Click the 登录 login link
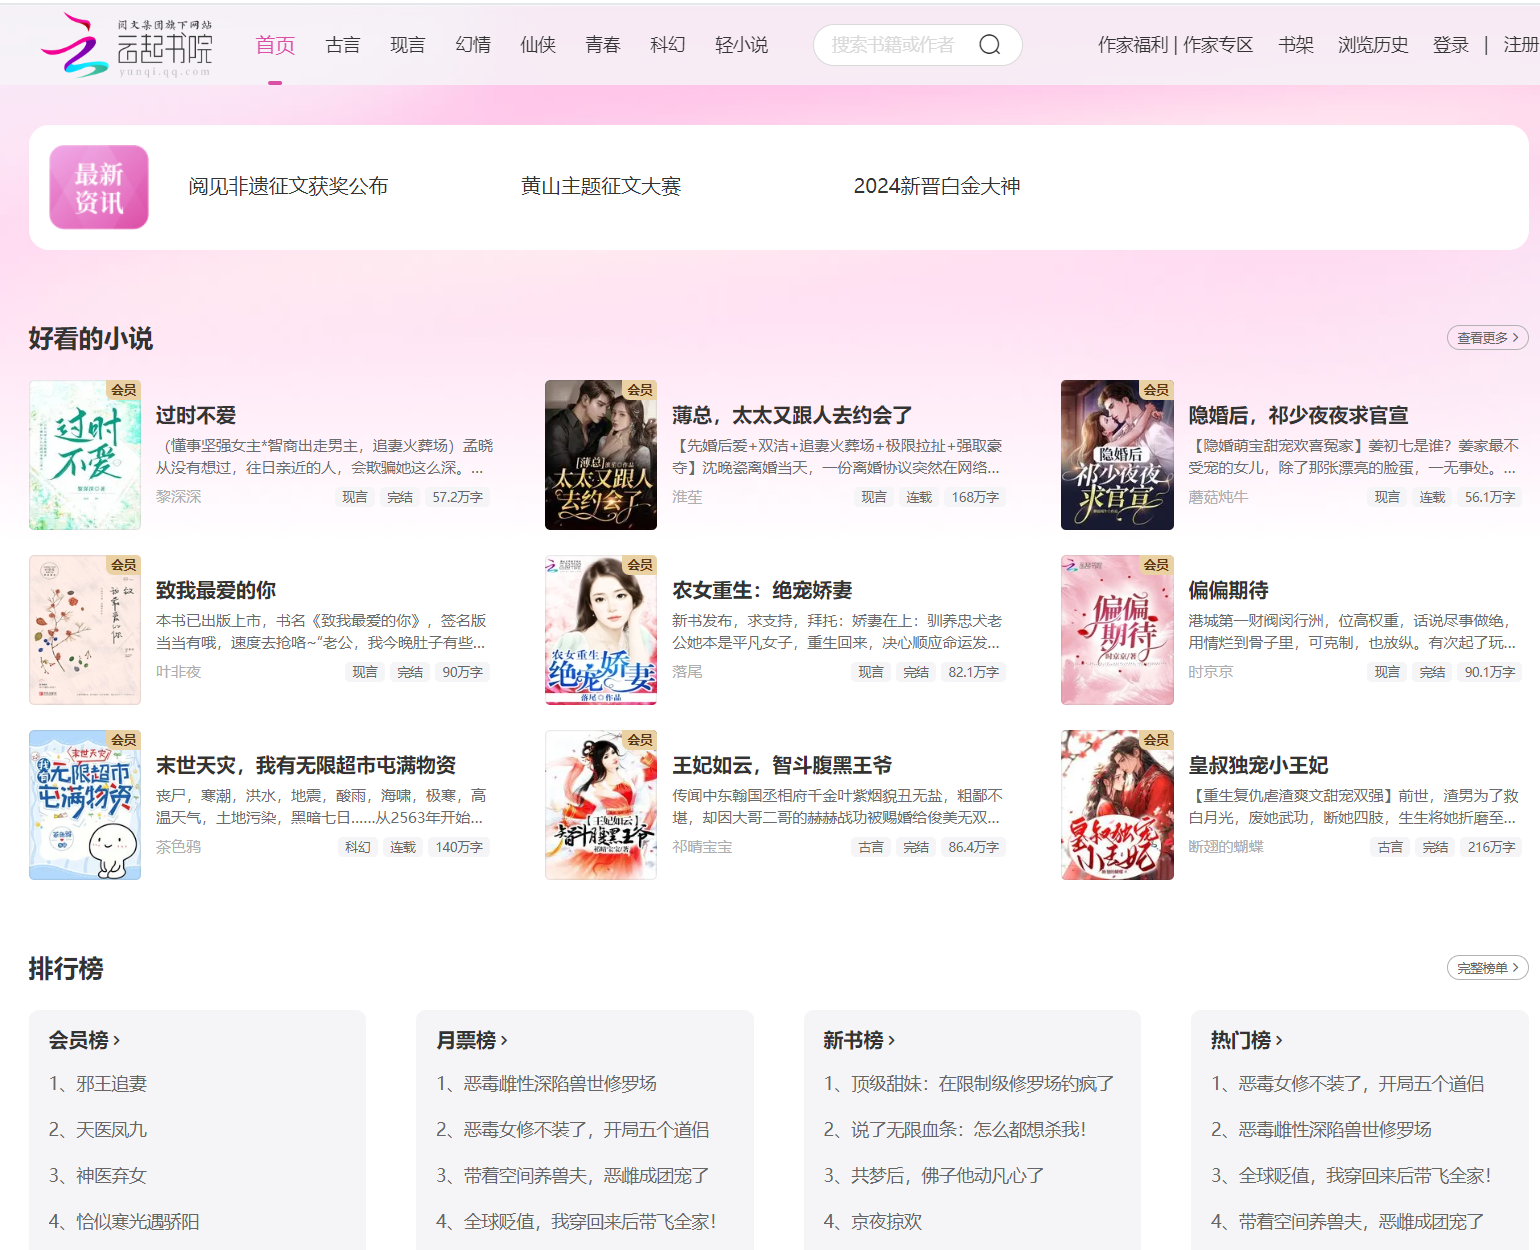Screen dimensions: 1540x1250 (x=1450, y=45)
